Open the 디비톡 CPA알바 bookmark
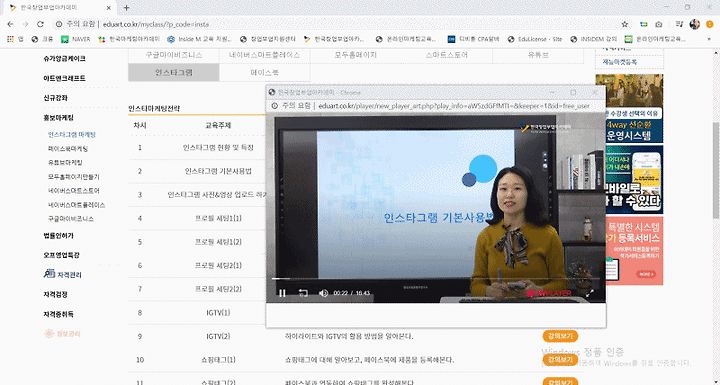Image resolution: width=720 pixels, height=385 pixels. [473, 40]
